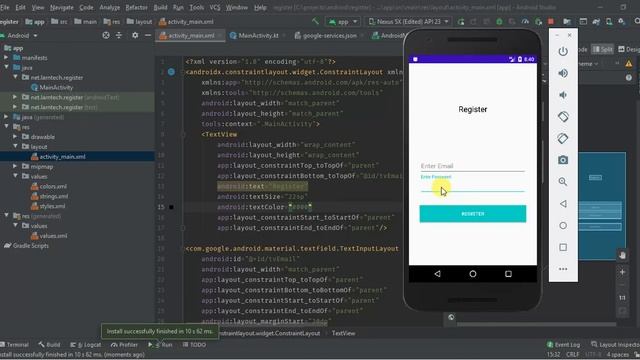Viewport: 640px width, 360px height.
Task: Expand the drawable folder
Action: coord(15,136)
